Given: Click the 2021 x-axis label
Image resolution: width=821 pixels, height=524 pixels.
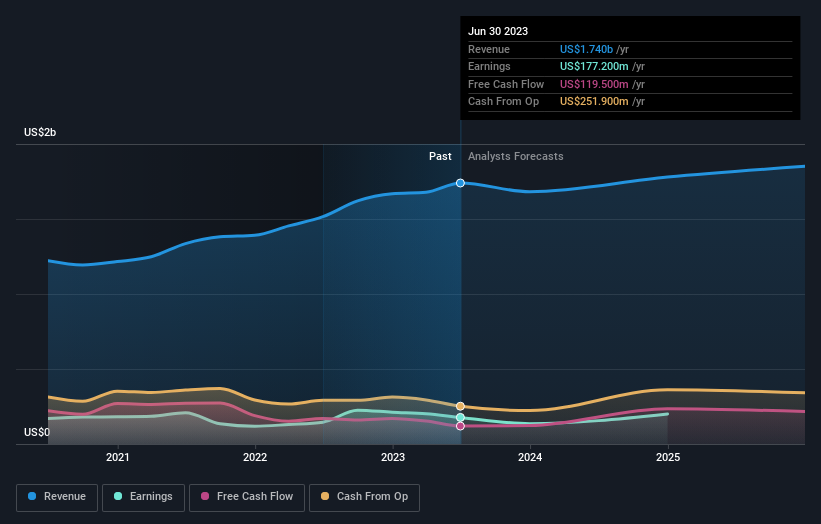Looking at the screenshot, I should 117,457.
